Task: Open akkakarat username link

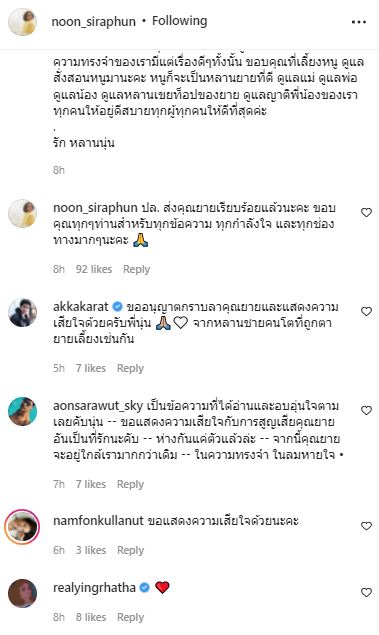Action: 81,307
